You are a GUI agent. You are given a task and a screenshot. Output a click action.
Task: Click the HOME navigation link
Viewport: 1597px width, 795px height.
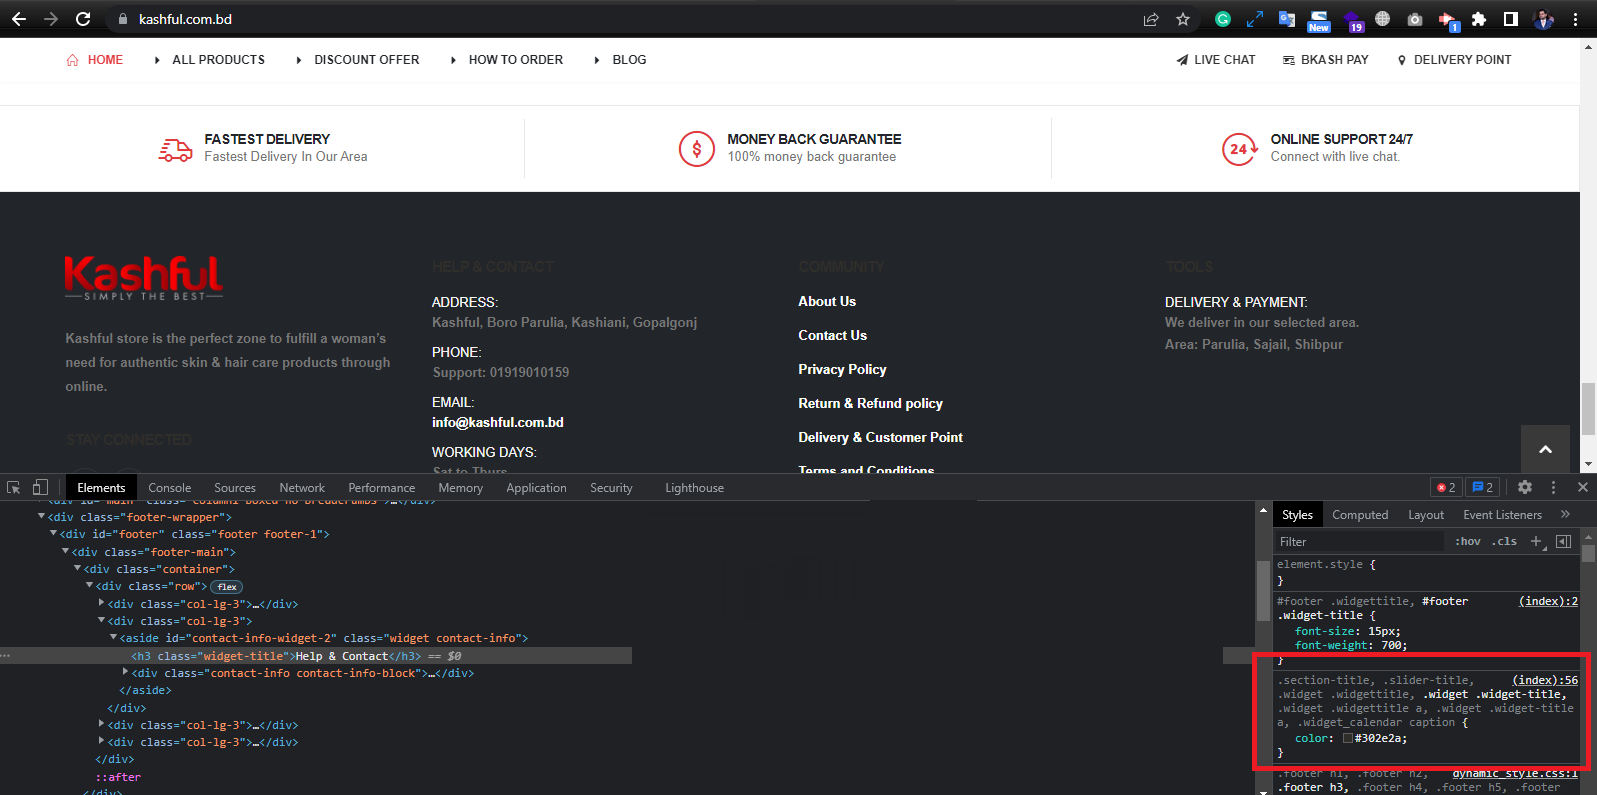click(95, 60)
